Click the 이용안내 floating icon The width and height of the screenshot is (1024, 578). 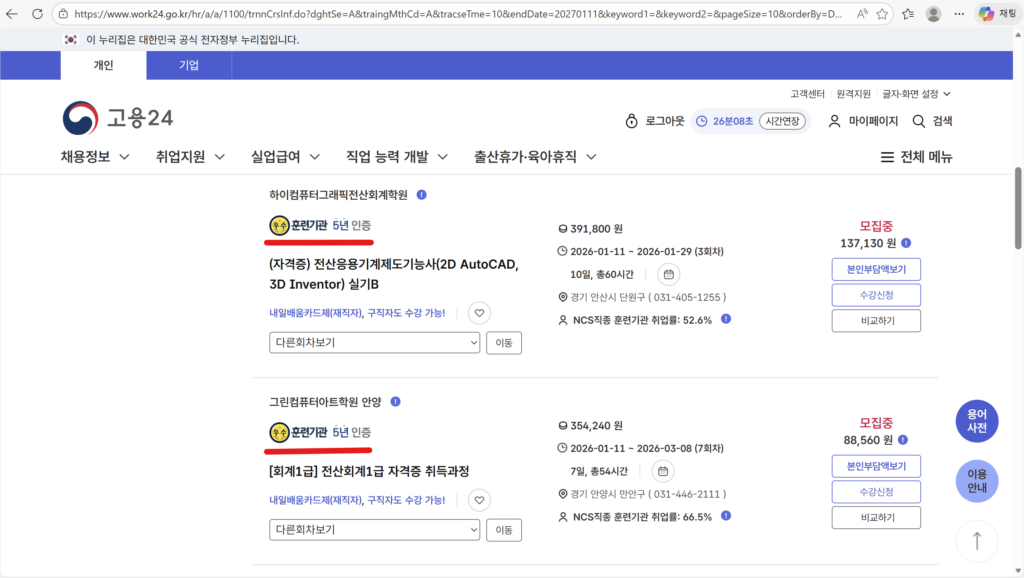(x=977, y=481)
